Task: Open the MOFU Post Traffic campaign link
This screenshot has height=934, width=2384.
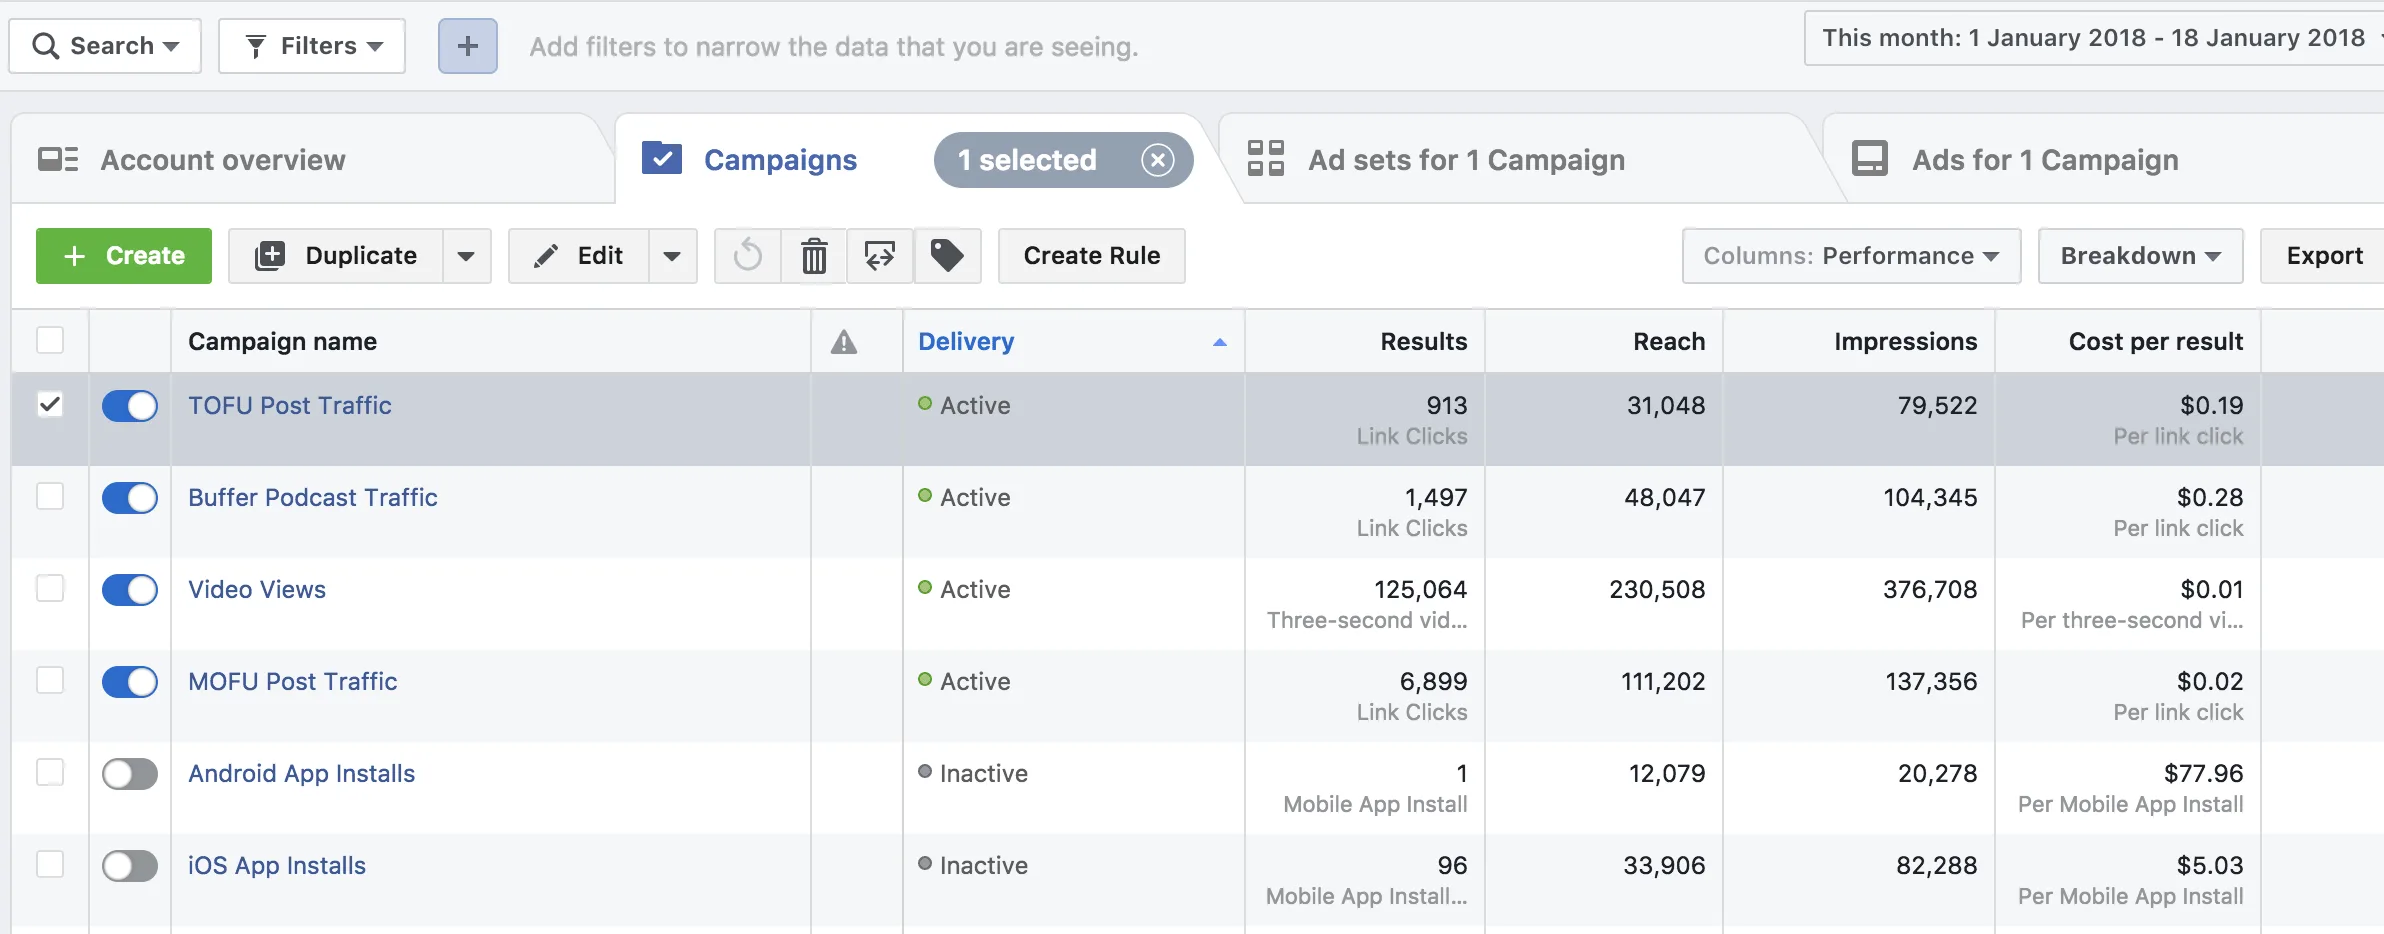Action: tap(292, 682)
